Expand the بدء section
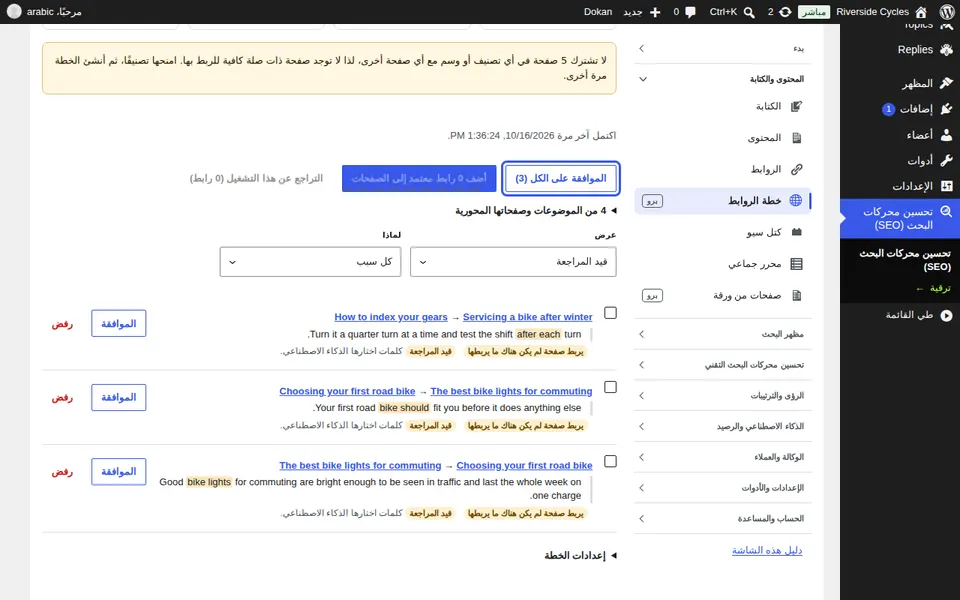The height and width of the screenshot is (600, 960). (x=722, y=48)
